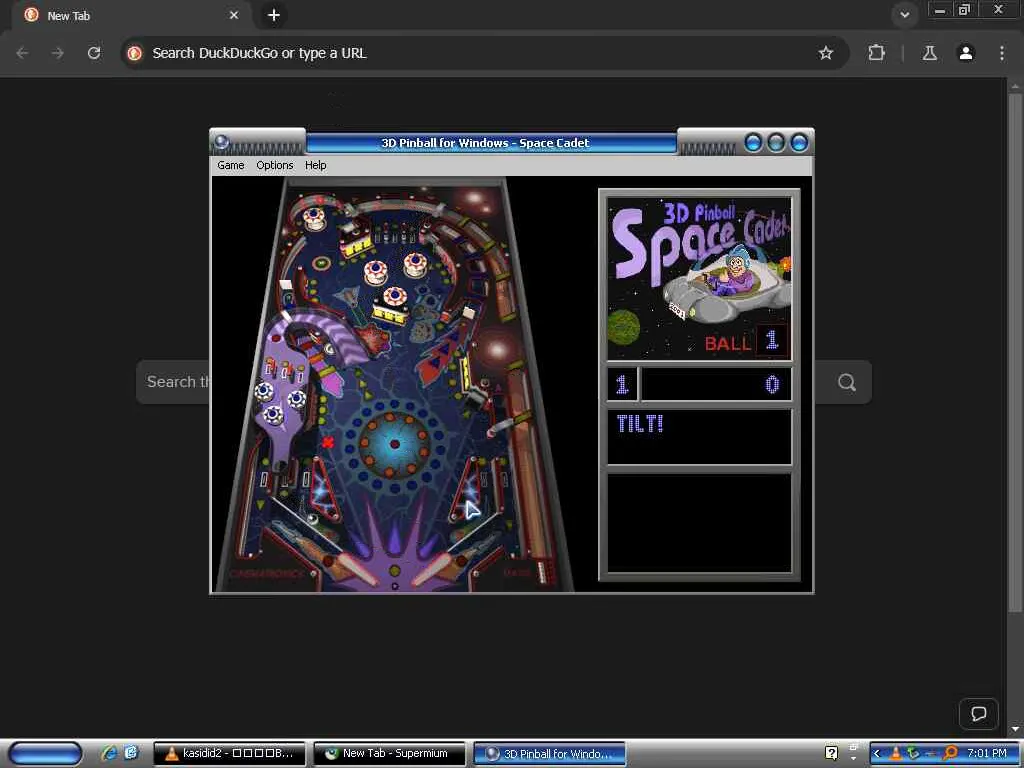Click the browser vertical scrollbar
This screenshot has height=768, width=1024.
(1015, 353)
